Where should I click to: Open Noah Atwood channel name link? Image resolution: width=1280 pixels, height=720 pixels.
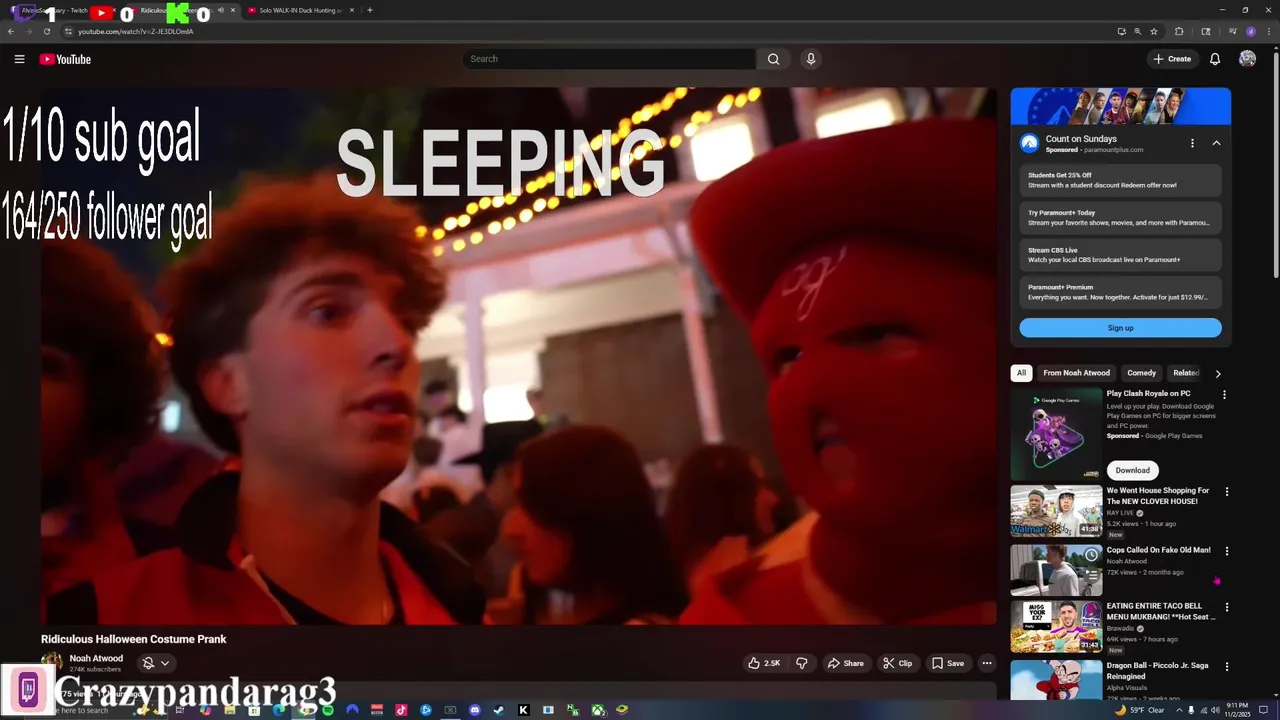coord(96,658)
